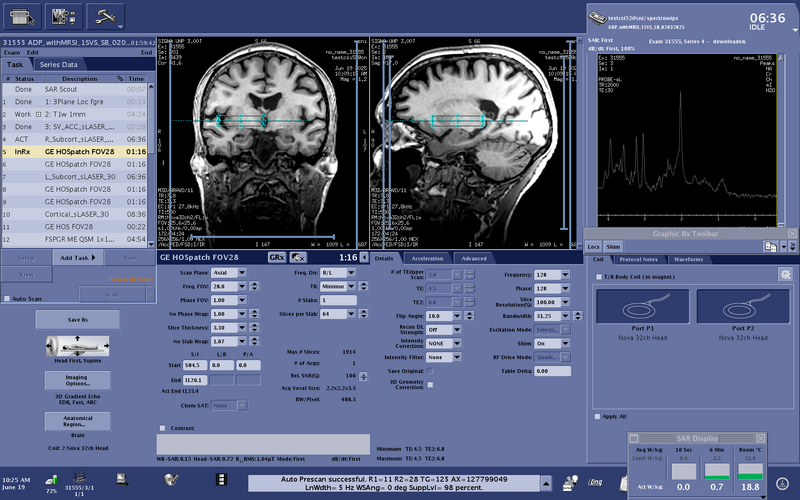Click the patient-face icon next to GRx

[298, 258]
